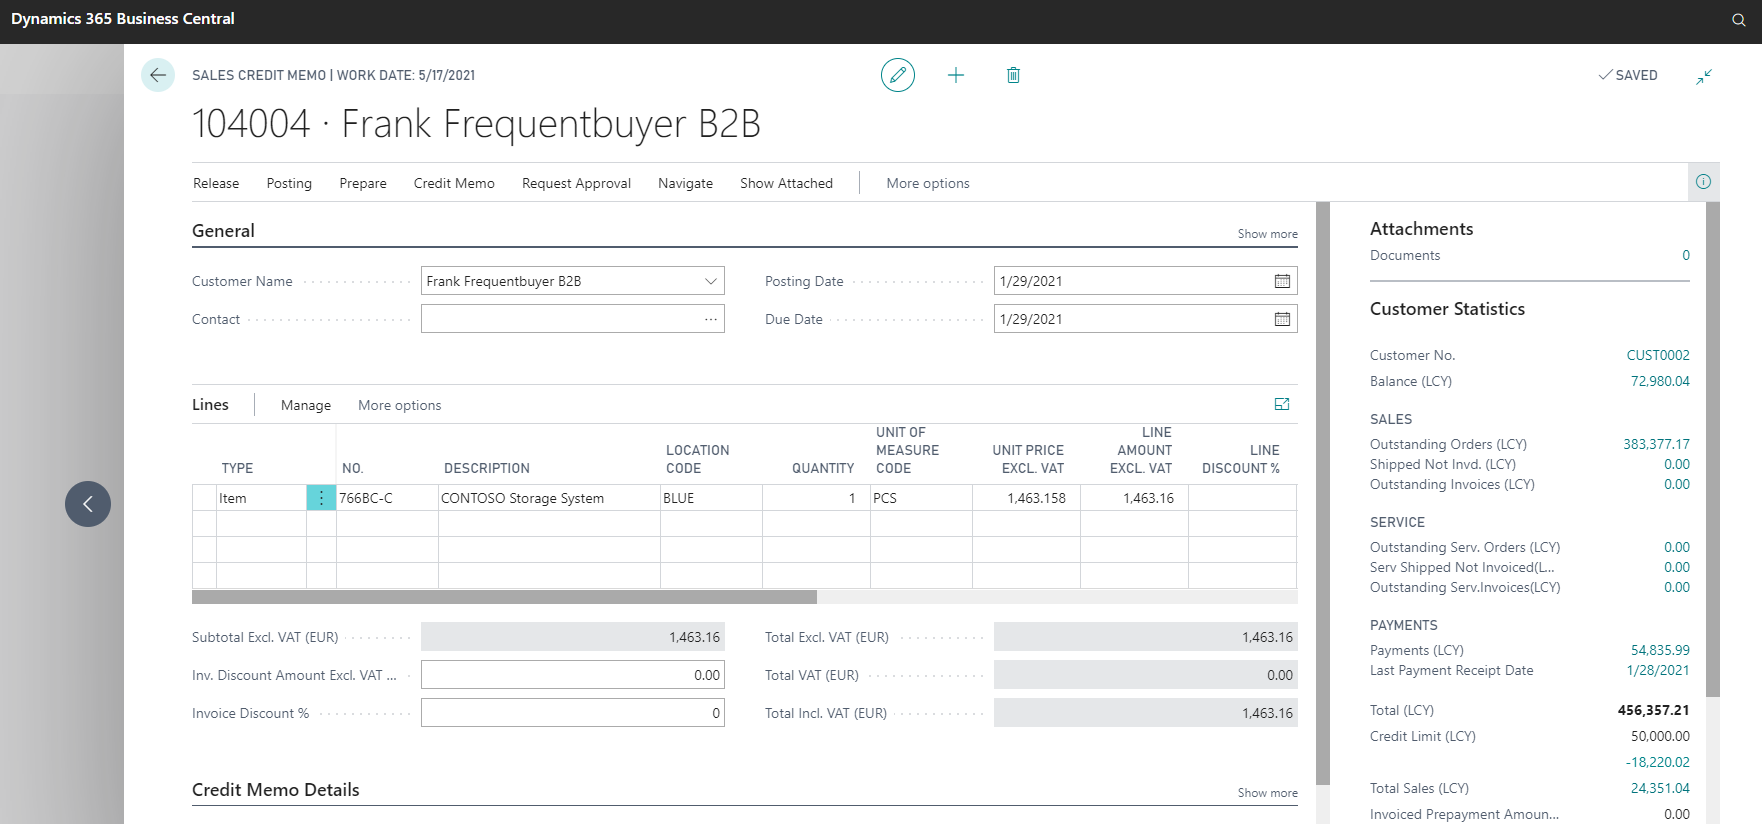Open Last Payment Receipt Date 1/28/2021

coord(1658,670)
